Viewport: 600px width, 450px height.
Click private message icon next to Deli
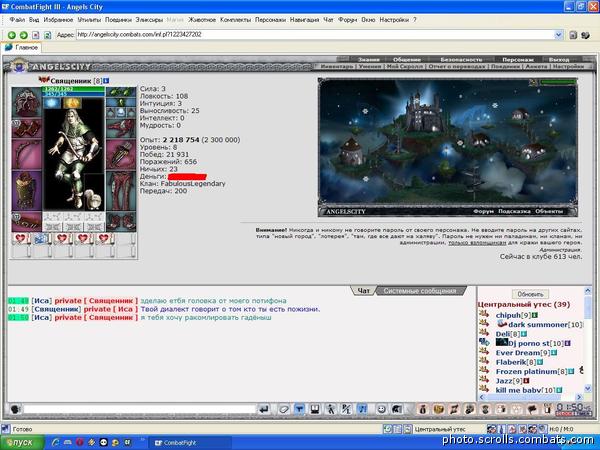pyautogui.click(x=484, y=333)
